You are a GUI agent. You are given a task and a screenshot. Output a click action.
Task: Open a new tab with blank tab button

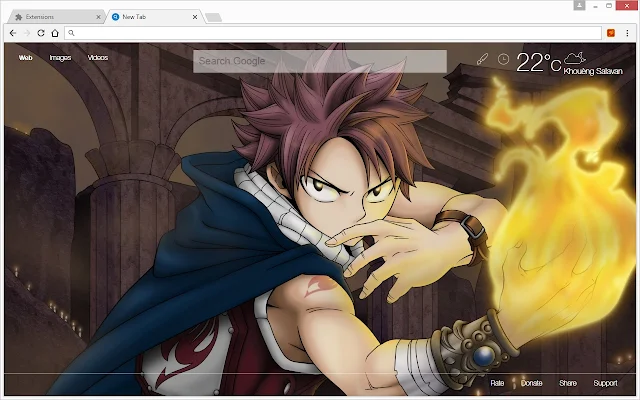point(213,17)
